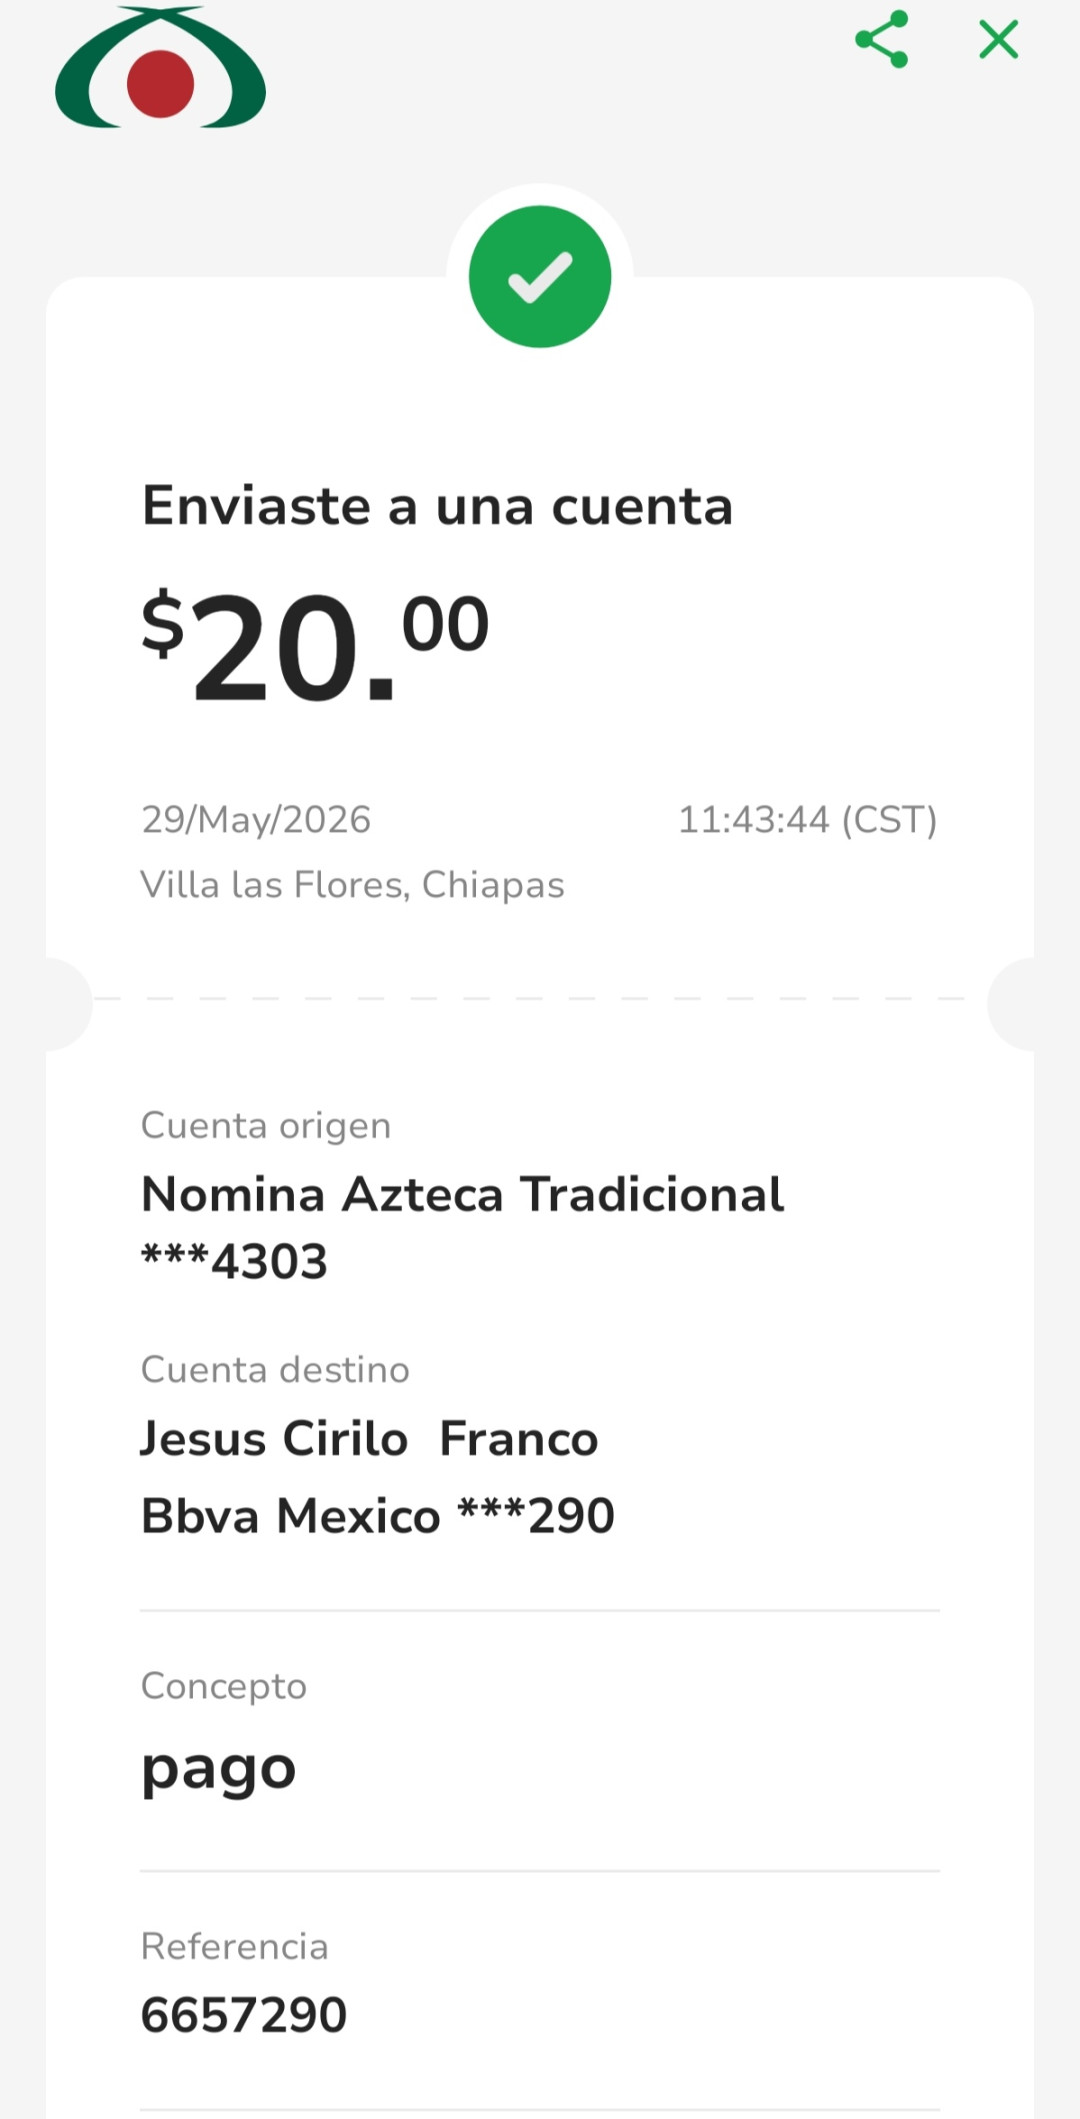Screen dimensions: 1080x2119
Task: Tap the green success checkmark icon
Action: (x=540, y=277)
